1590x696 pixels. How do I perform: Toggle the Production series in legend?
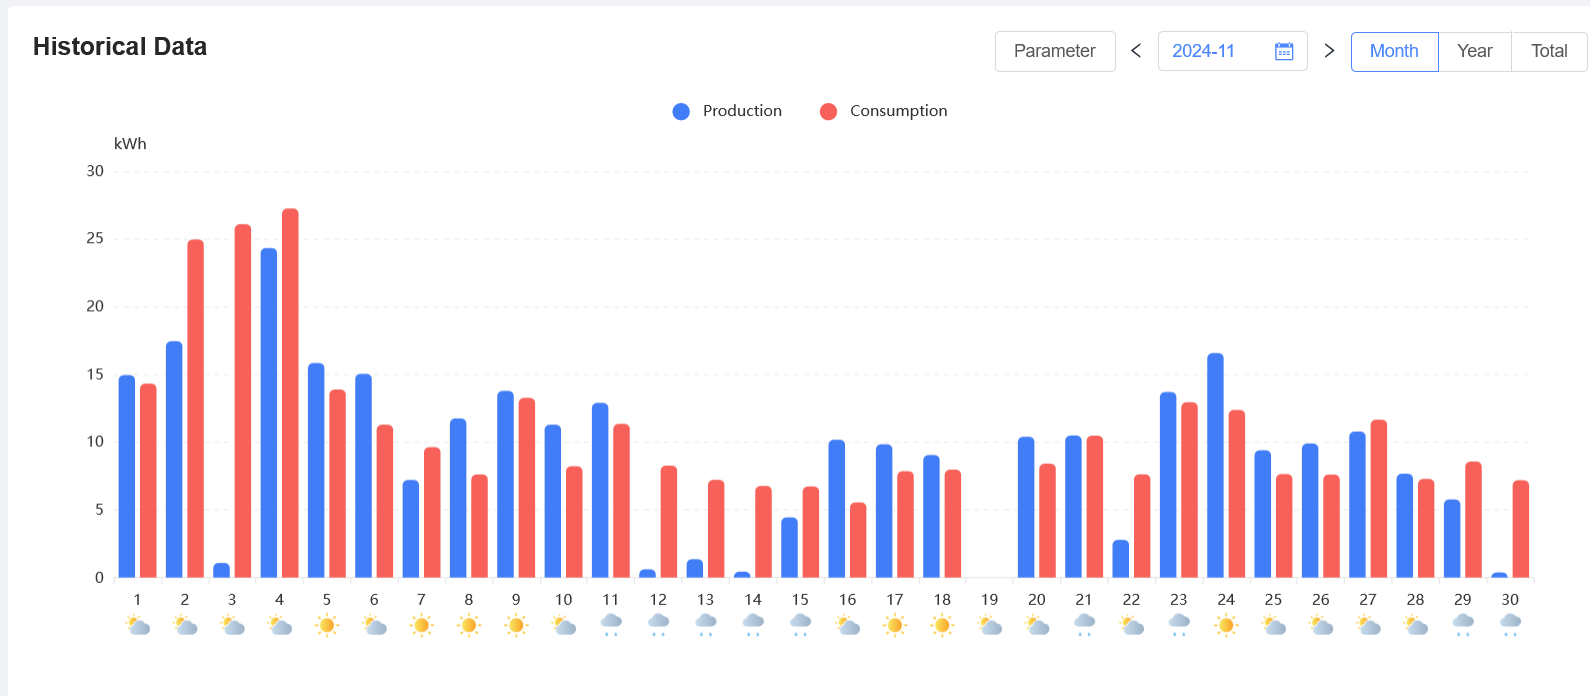741,111
